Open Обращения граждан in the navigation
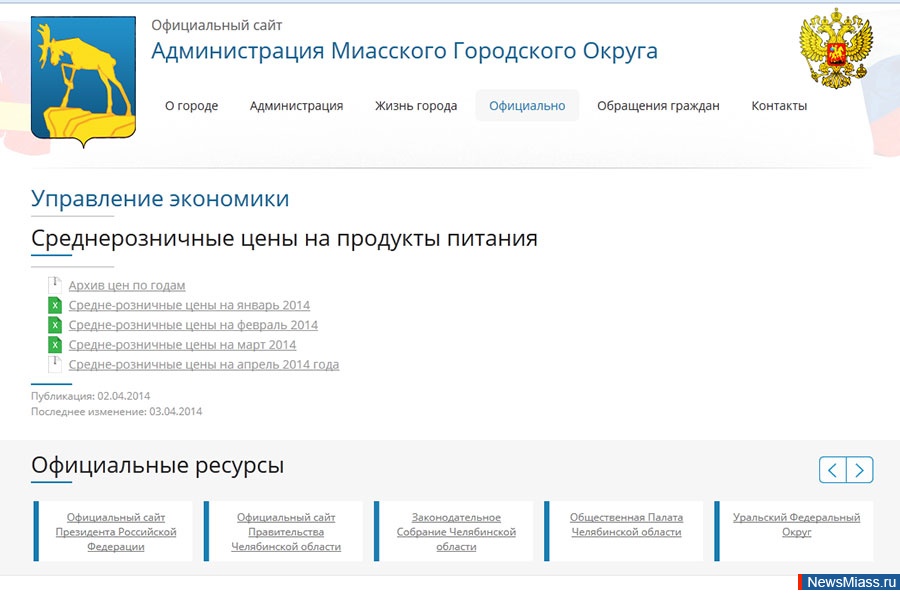The height and width of the screenshot is (600, 900). click(x=658, y=106)
